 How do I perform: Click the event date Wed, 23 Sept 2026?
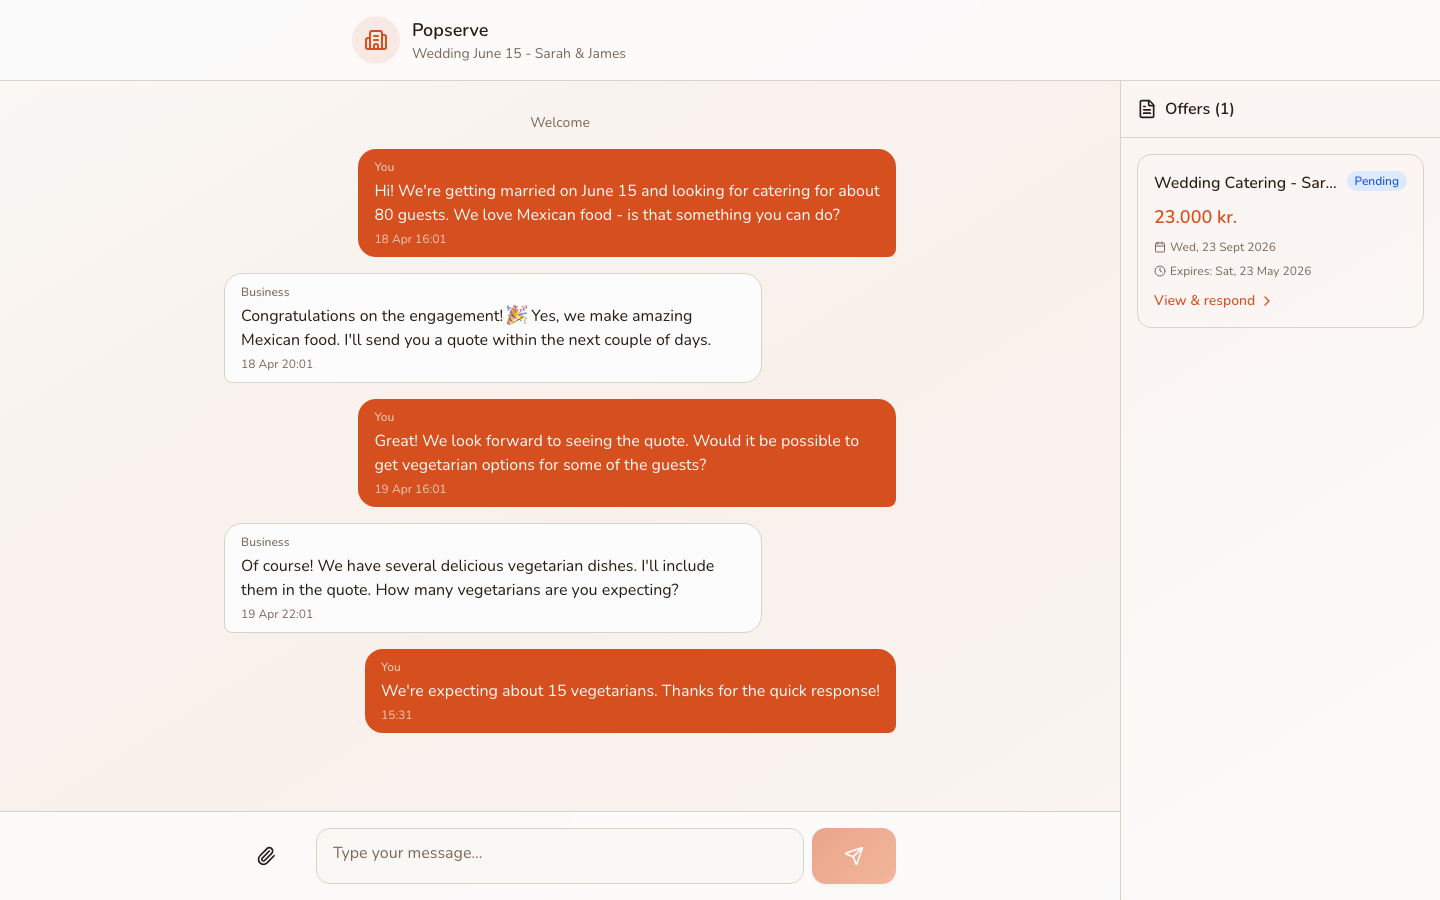pyautogui.click(x=1222, y=247)
